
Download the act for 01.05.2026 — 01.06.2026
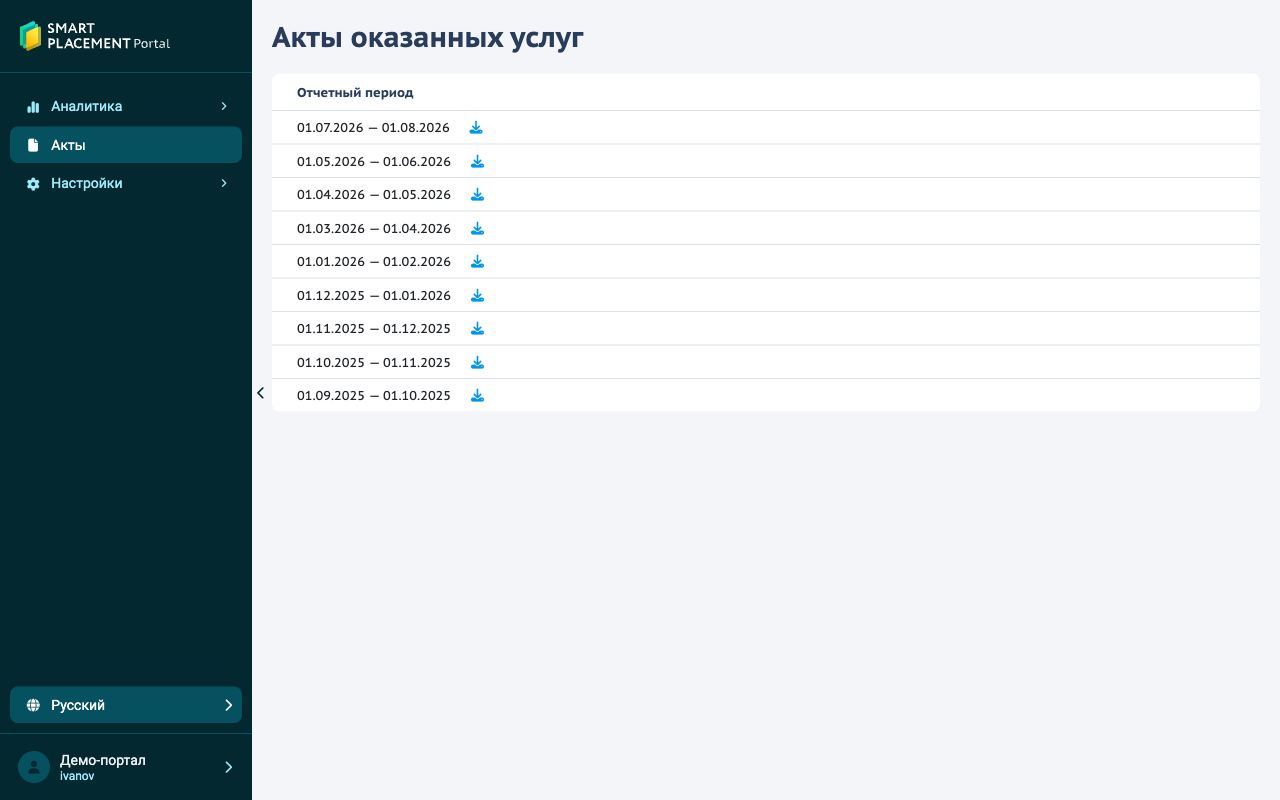(477, 161)
